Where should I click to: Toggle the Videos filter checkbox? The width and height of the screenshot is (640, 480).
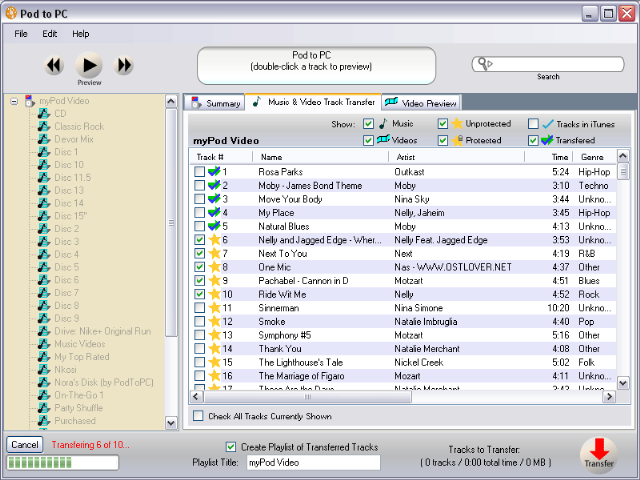click(x=368, y=140)
